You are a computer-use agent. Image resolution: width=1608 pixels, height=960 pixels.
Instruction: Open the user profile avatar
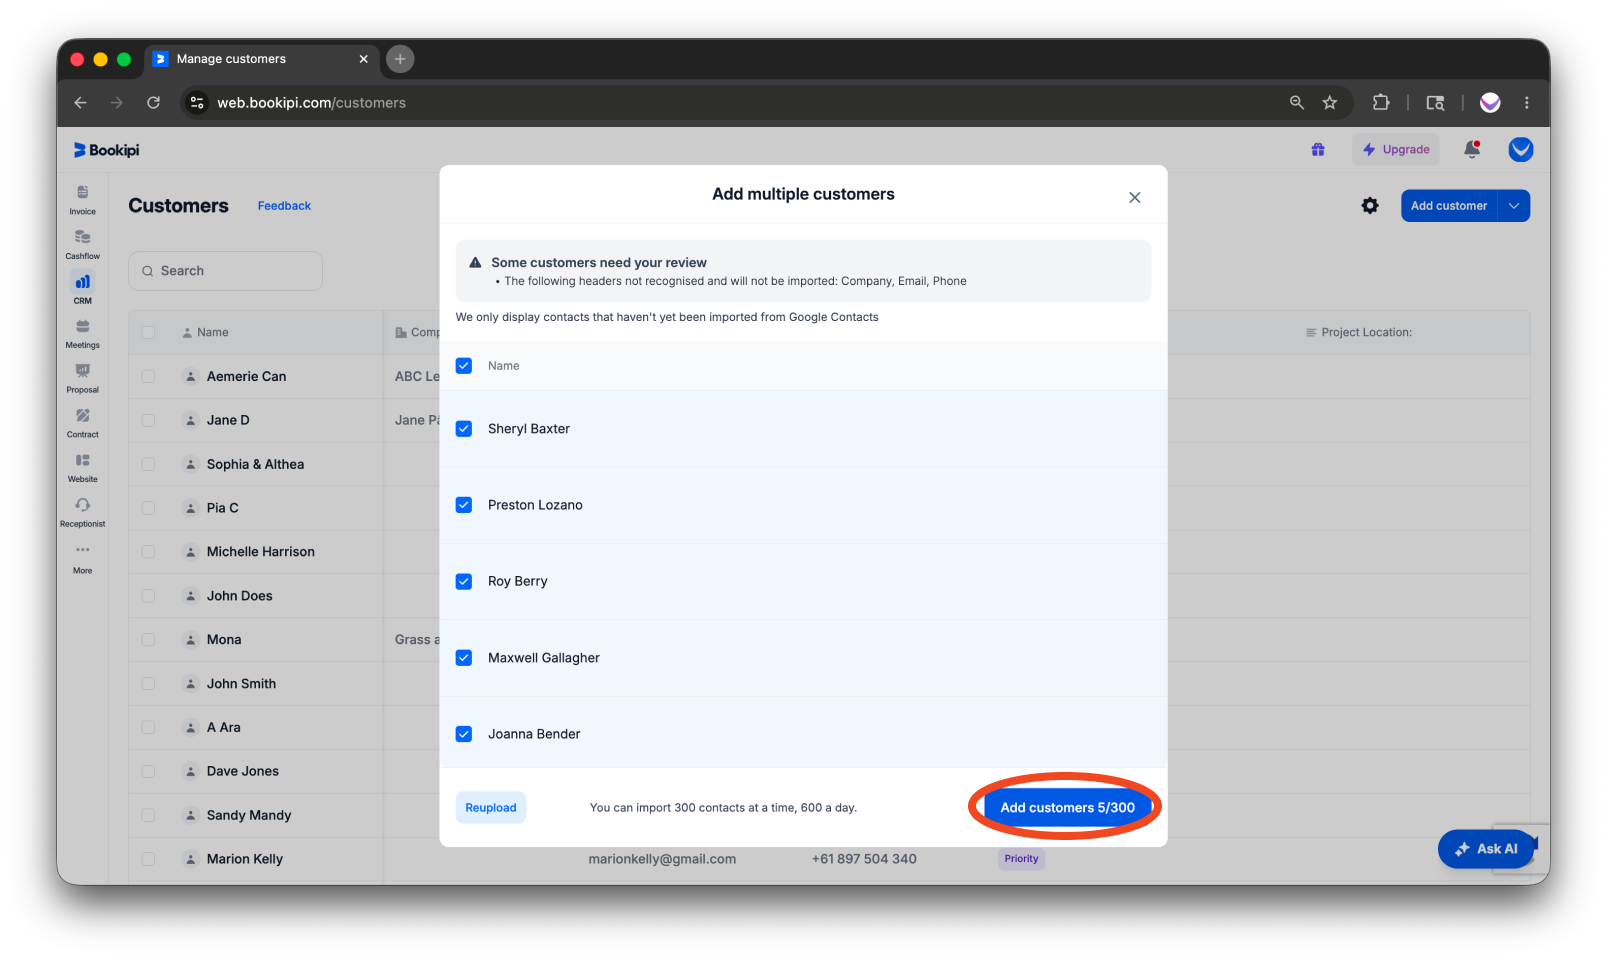pos(1520,150)
